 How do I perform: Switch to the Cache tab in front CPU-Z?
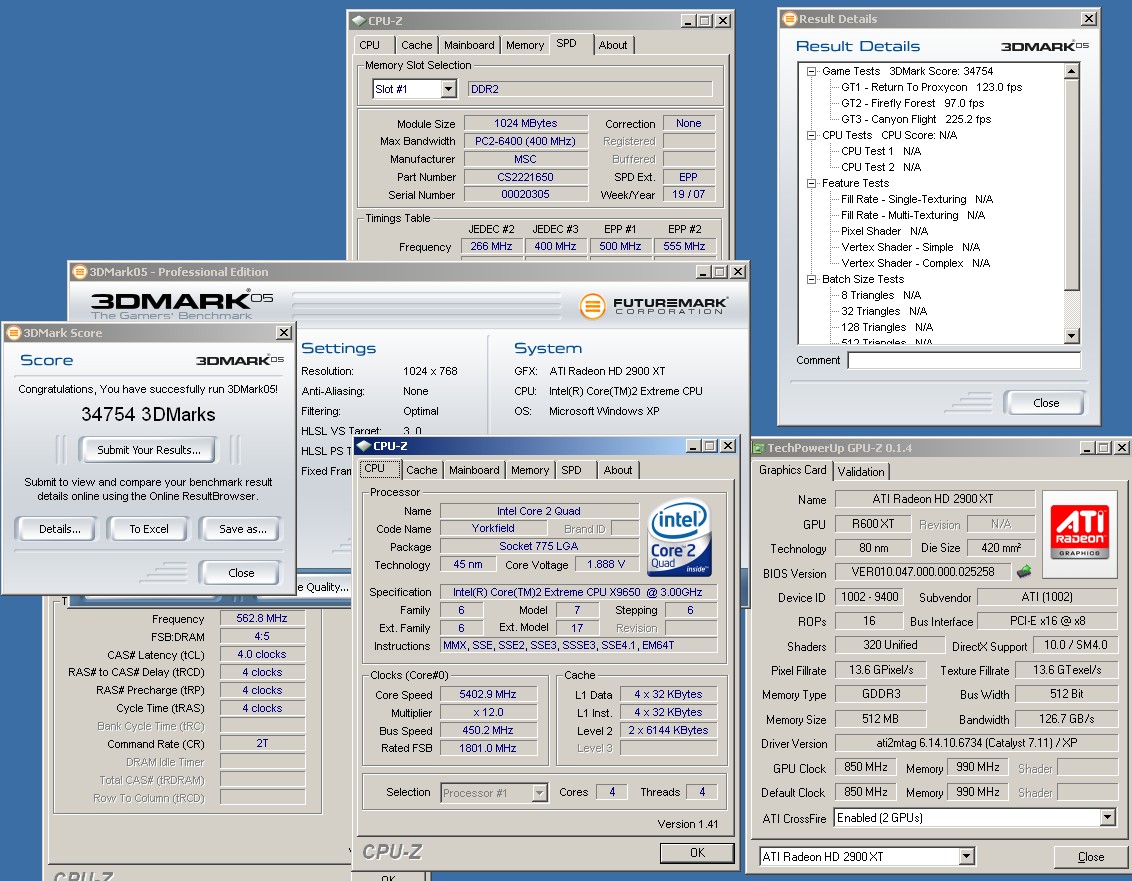tap(422, 469)
